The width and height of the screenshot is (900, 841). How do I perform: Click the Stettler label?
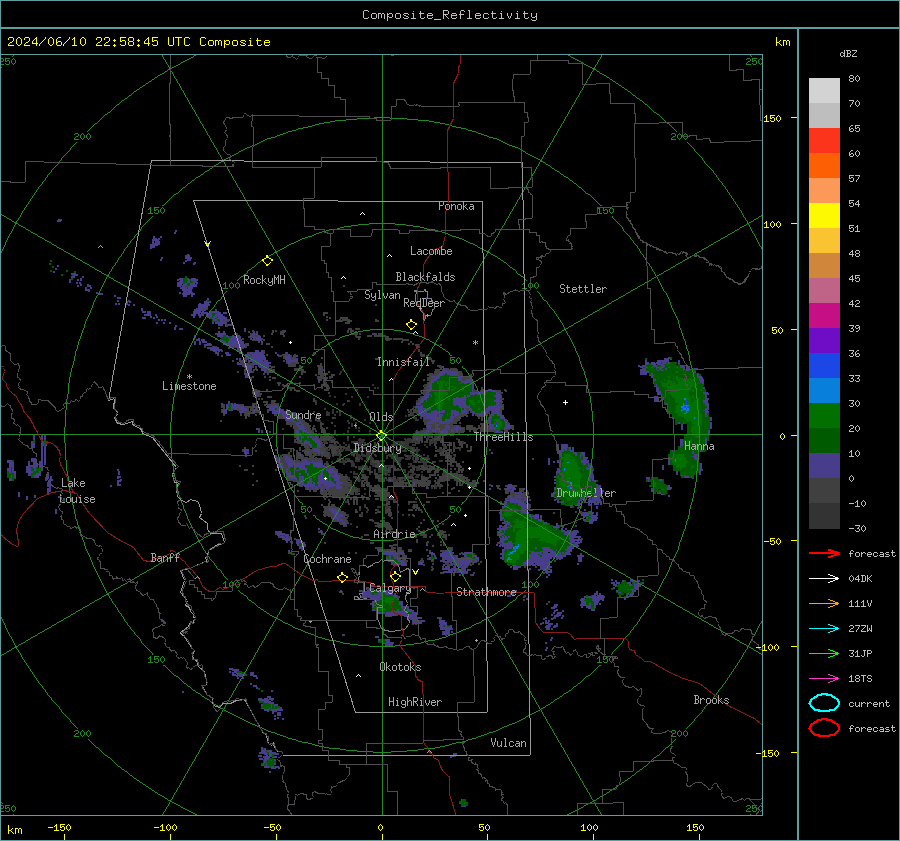tap(583, 289)
